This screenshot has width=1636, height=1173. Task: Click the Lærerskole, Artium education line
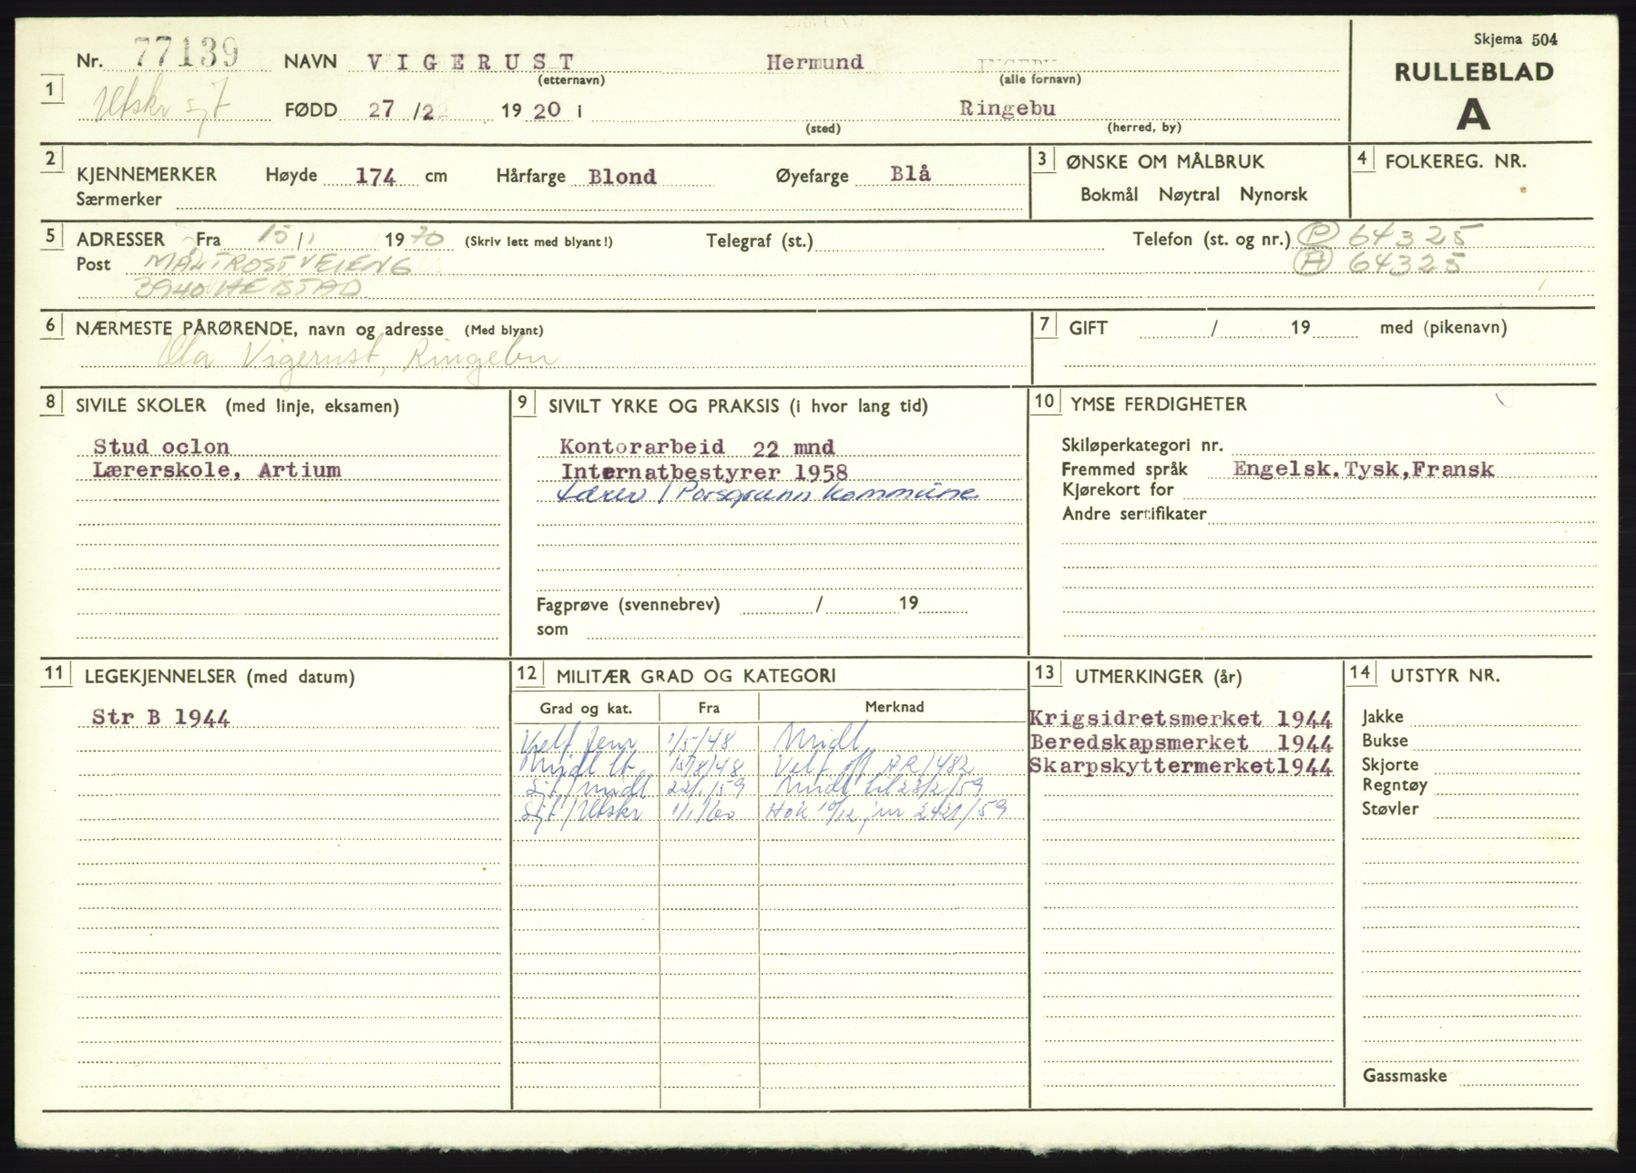click(216, 470)
